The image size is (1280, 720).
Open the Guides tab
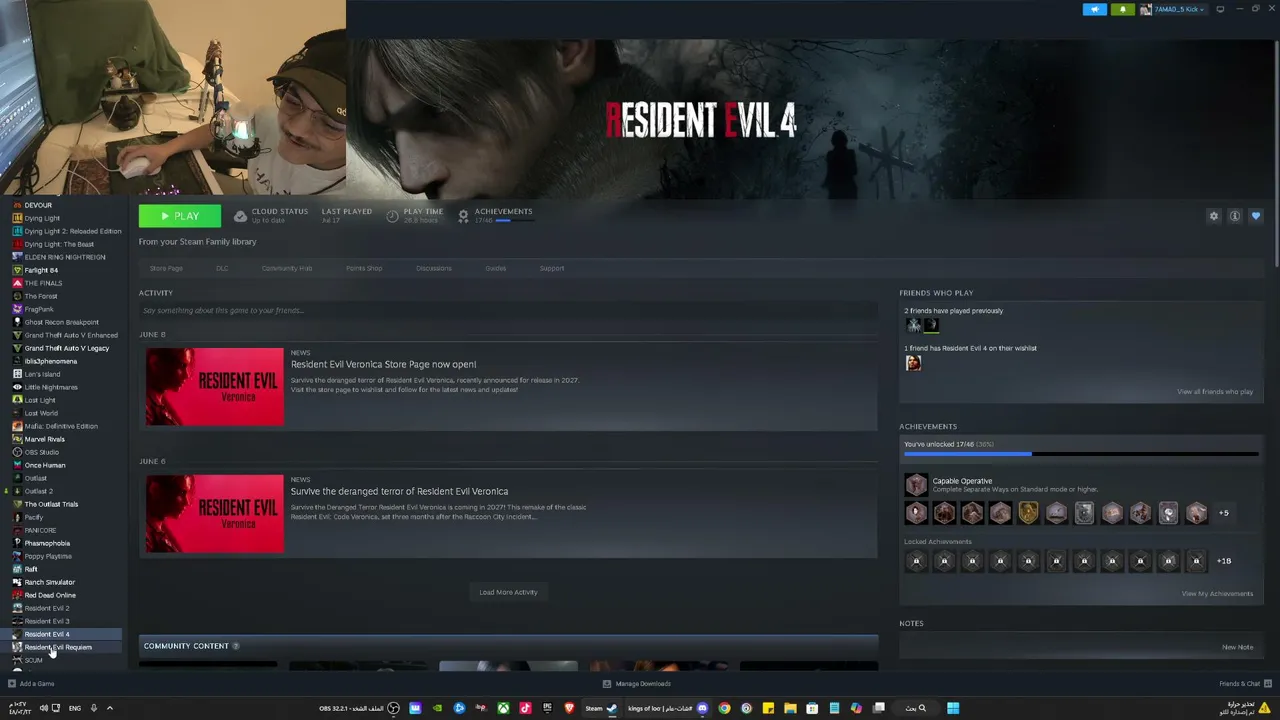tap(496, 268)
